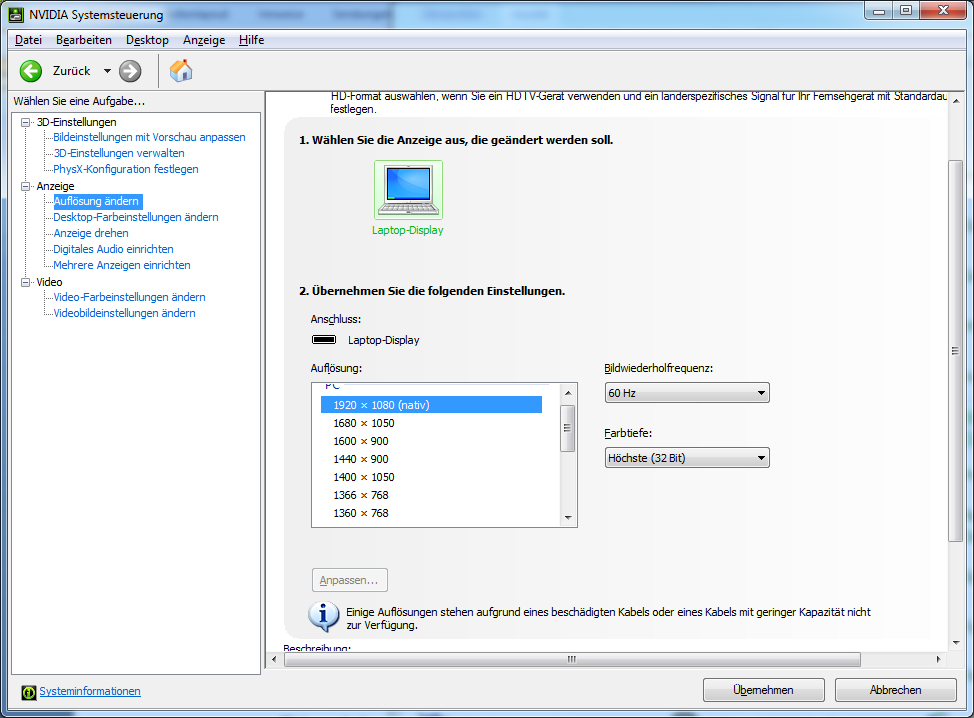Click the Abbrechen button
974x718 pixels.
(x=895, y=690)
